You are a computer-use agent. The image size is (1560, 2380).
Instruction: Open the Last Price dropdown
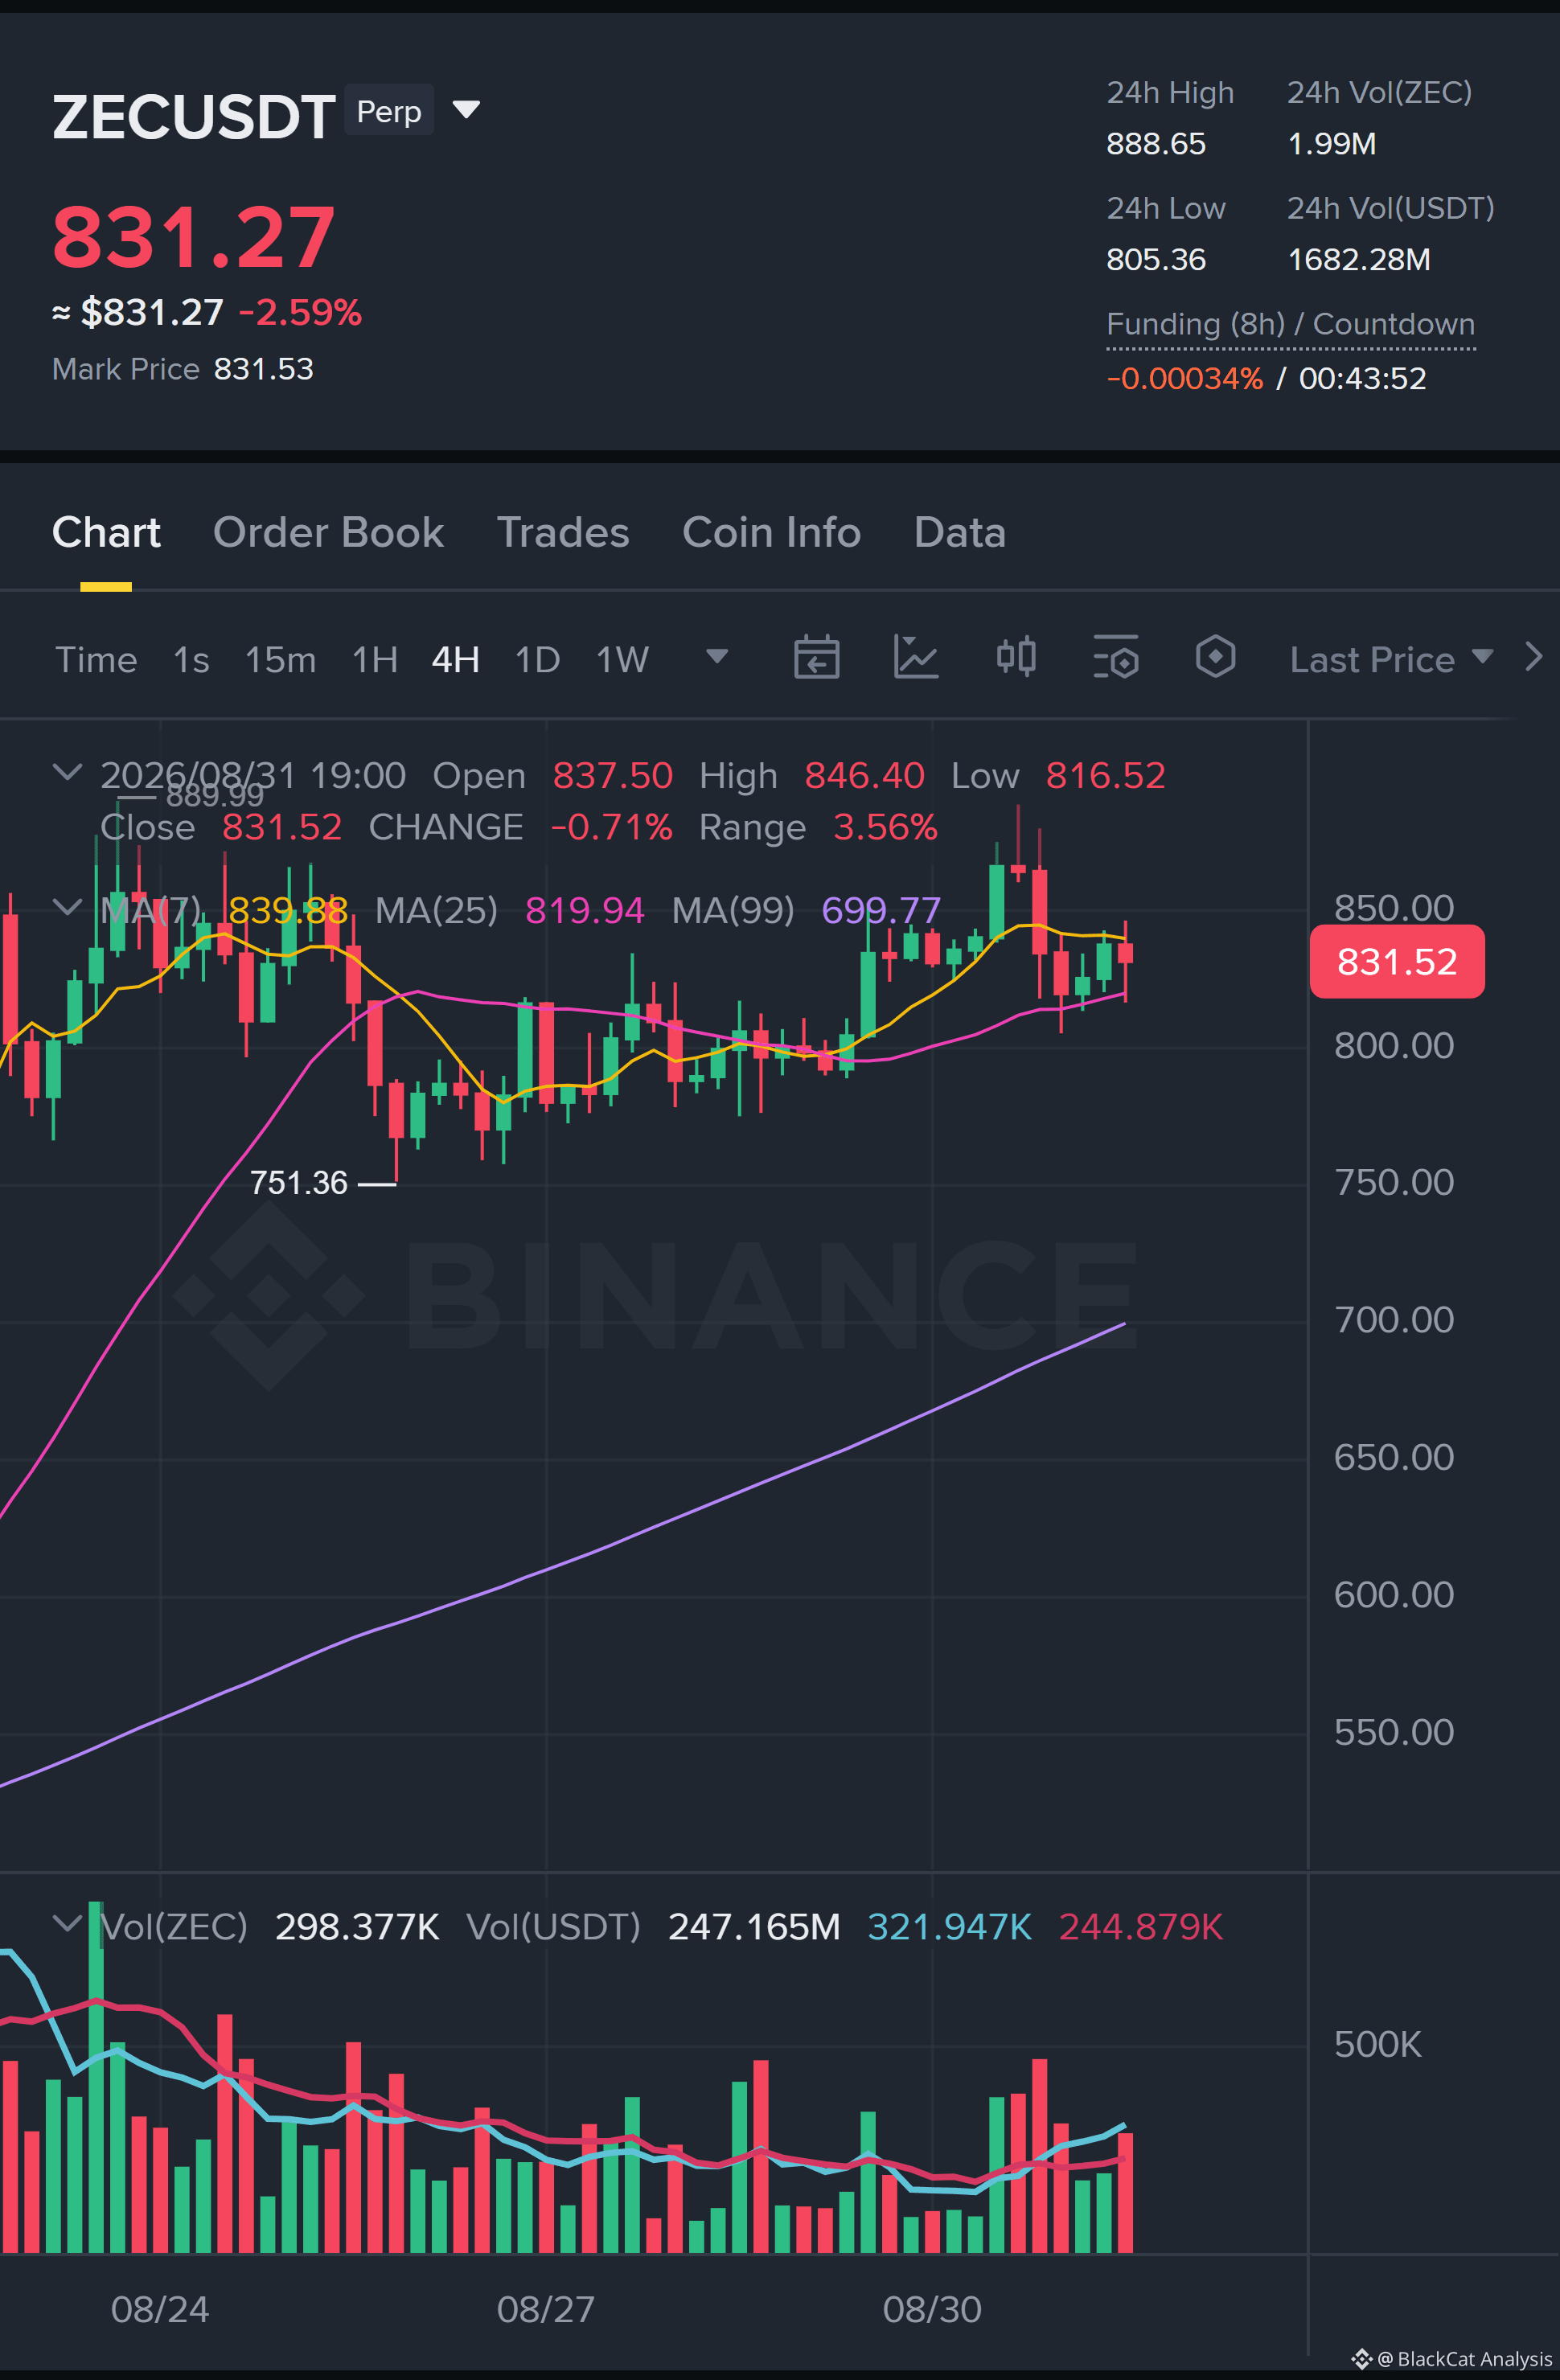click(1391, 660)
